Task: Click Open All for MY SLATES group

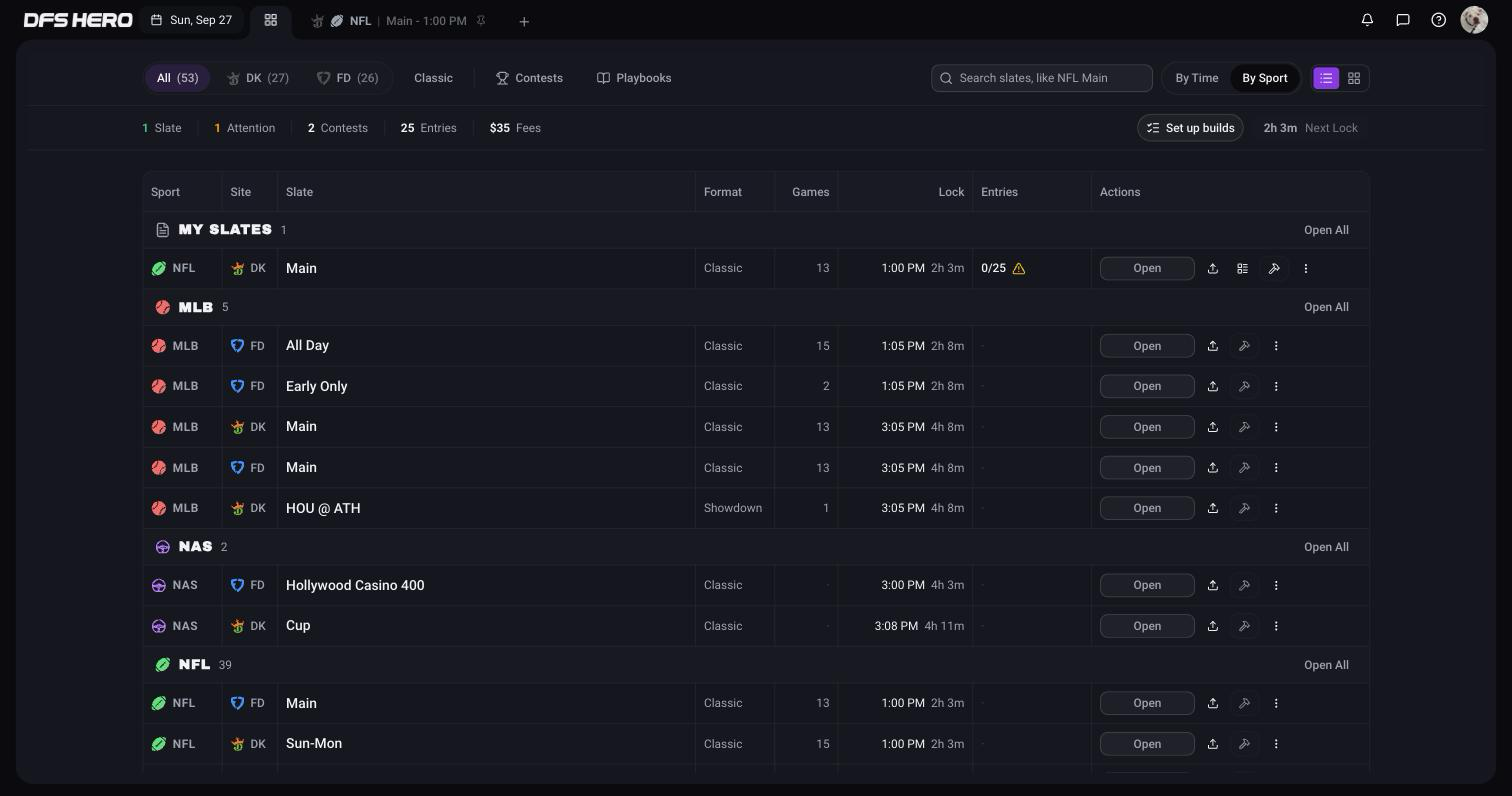Action: tap(1326, 230)
